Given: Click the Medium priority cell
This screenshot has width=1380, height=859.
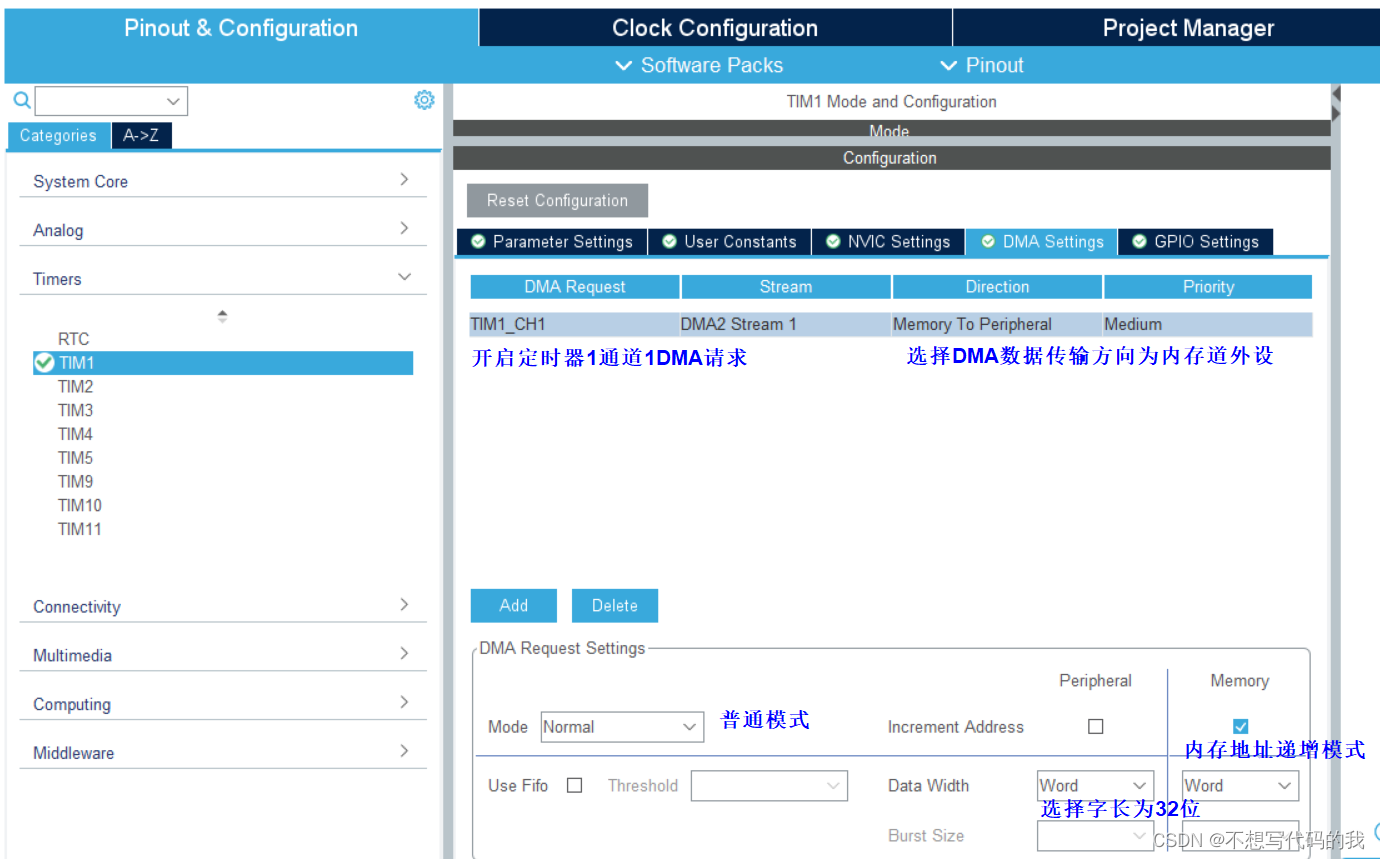Looking at the screenshot, I should [1208, 324].
